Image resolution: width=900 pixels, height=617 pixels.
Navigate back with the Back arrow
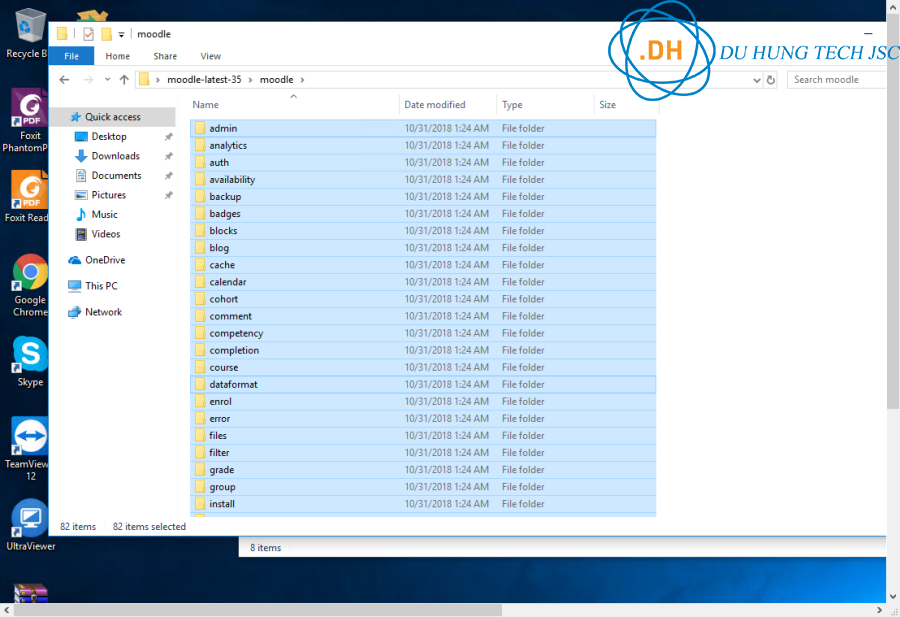[x=65, y=80]
